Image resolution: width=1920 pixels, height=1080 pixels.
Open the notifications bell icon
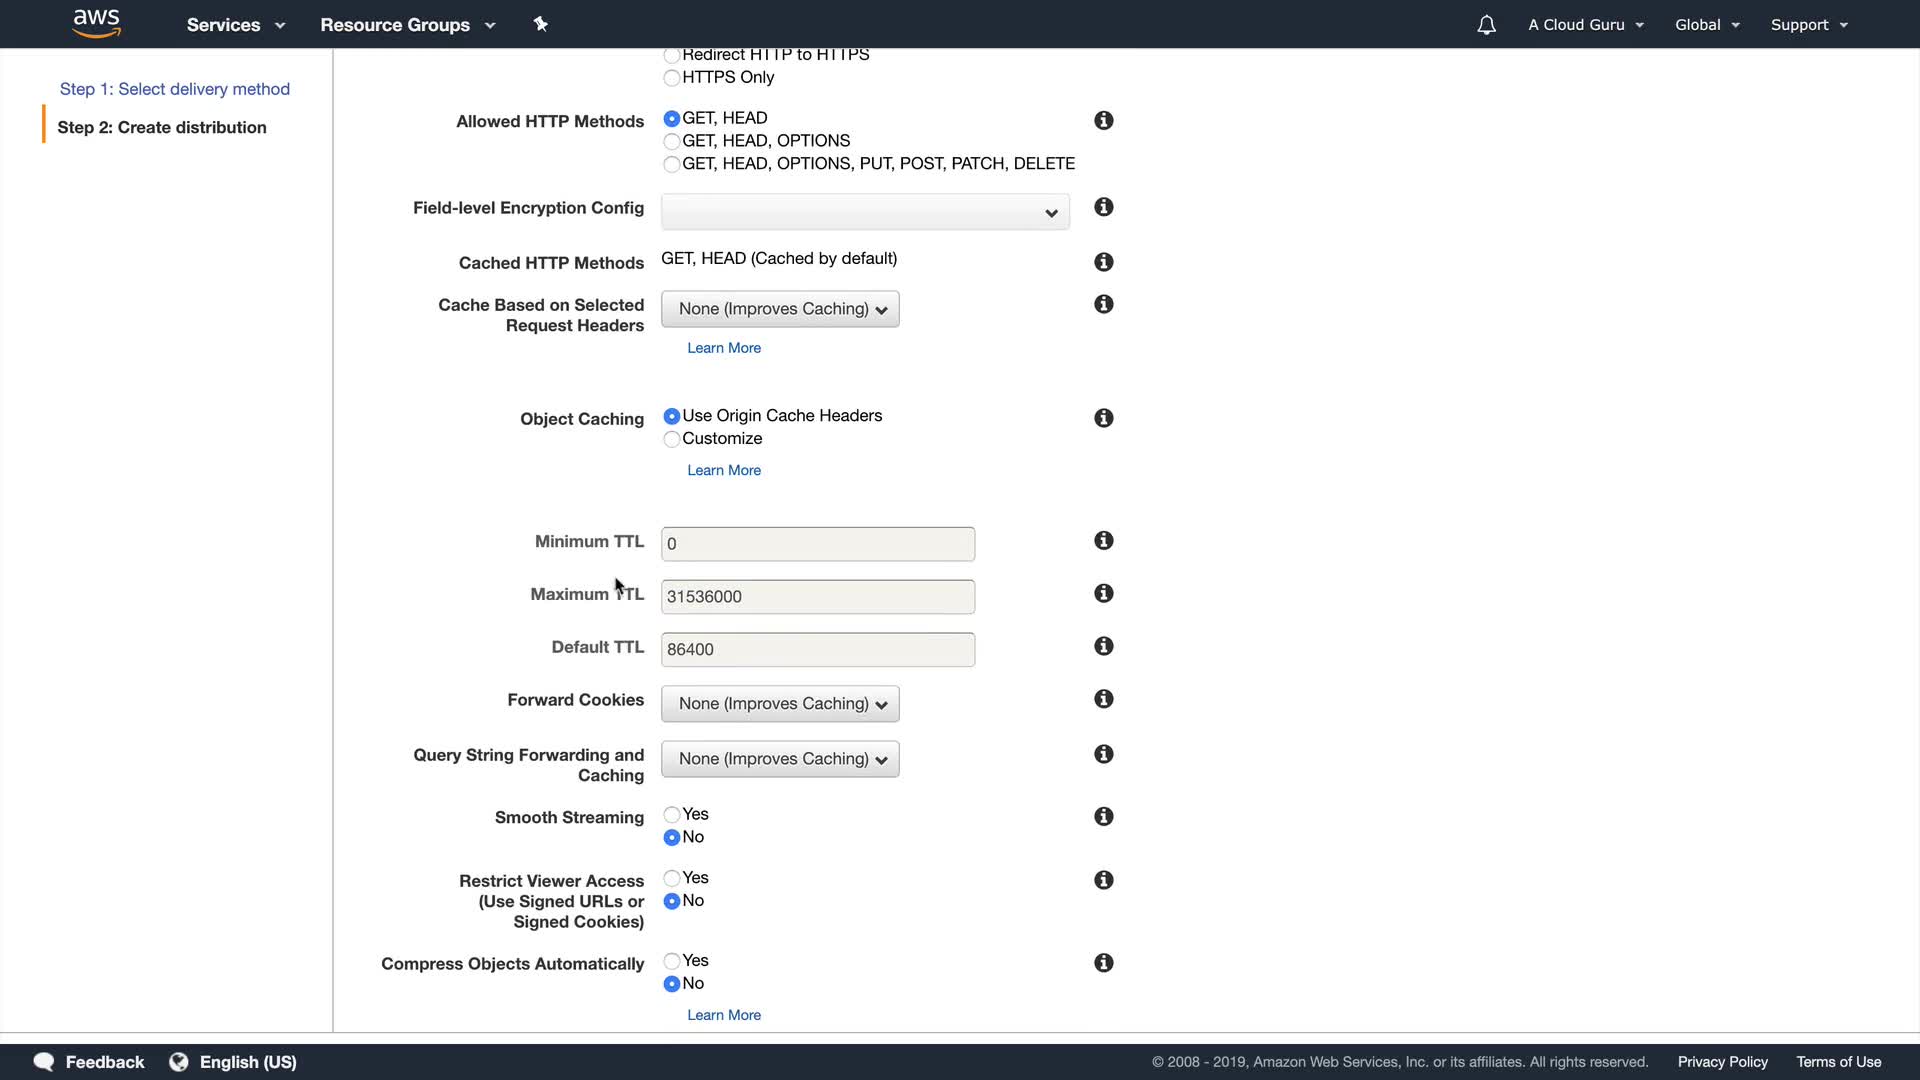(1486, 25)
